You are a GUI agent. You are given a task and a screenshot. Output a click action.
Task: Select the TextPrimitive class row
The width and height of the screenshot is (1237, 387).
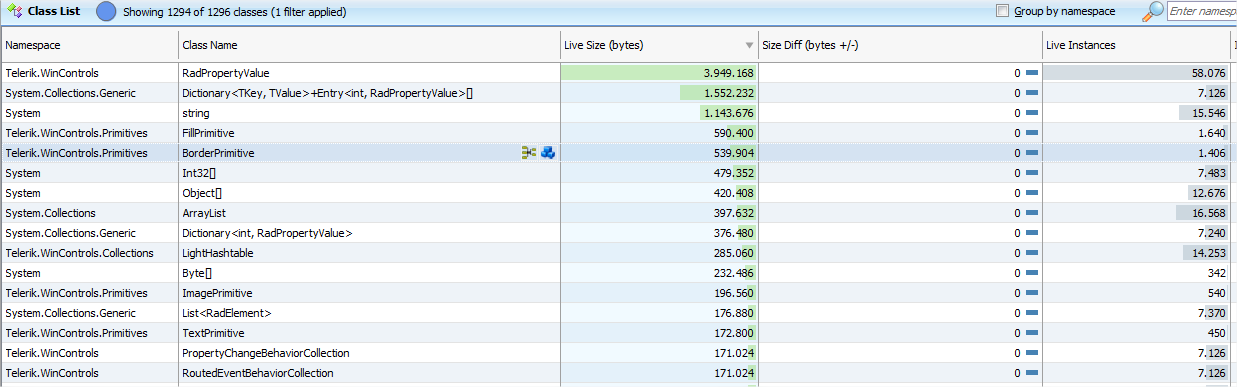[618, 333]
